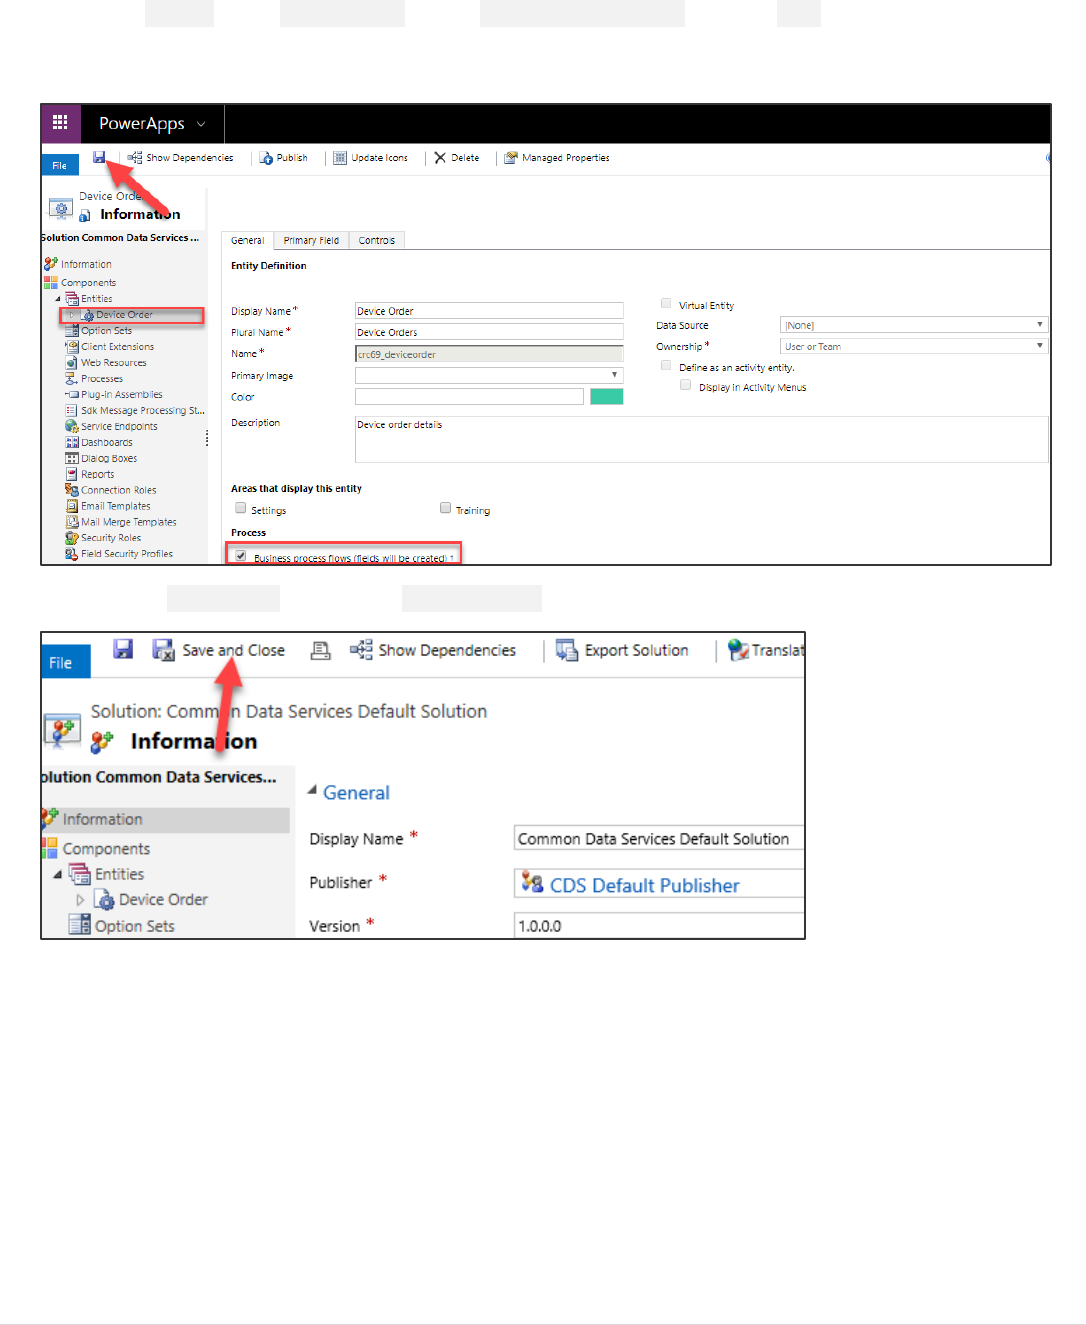Open Option Sets in solution window tree
Viewport: 1086px width, 1325px height.
(x=122, y=926)
